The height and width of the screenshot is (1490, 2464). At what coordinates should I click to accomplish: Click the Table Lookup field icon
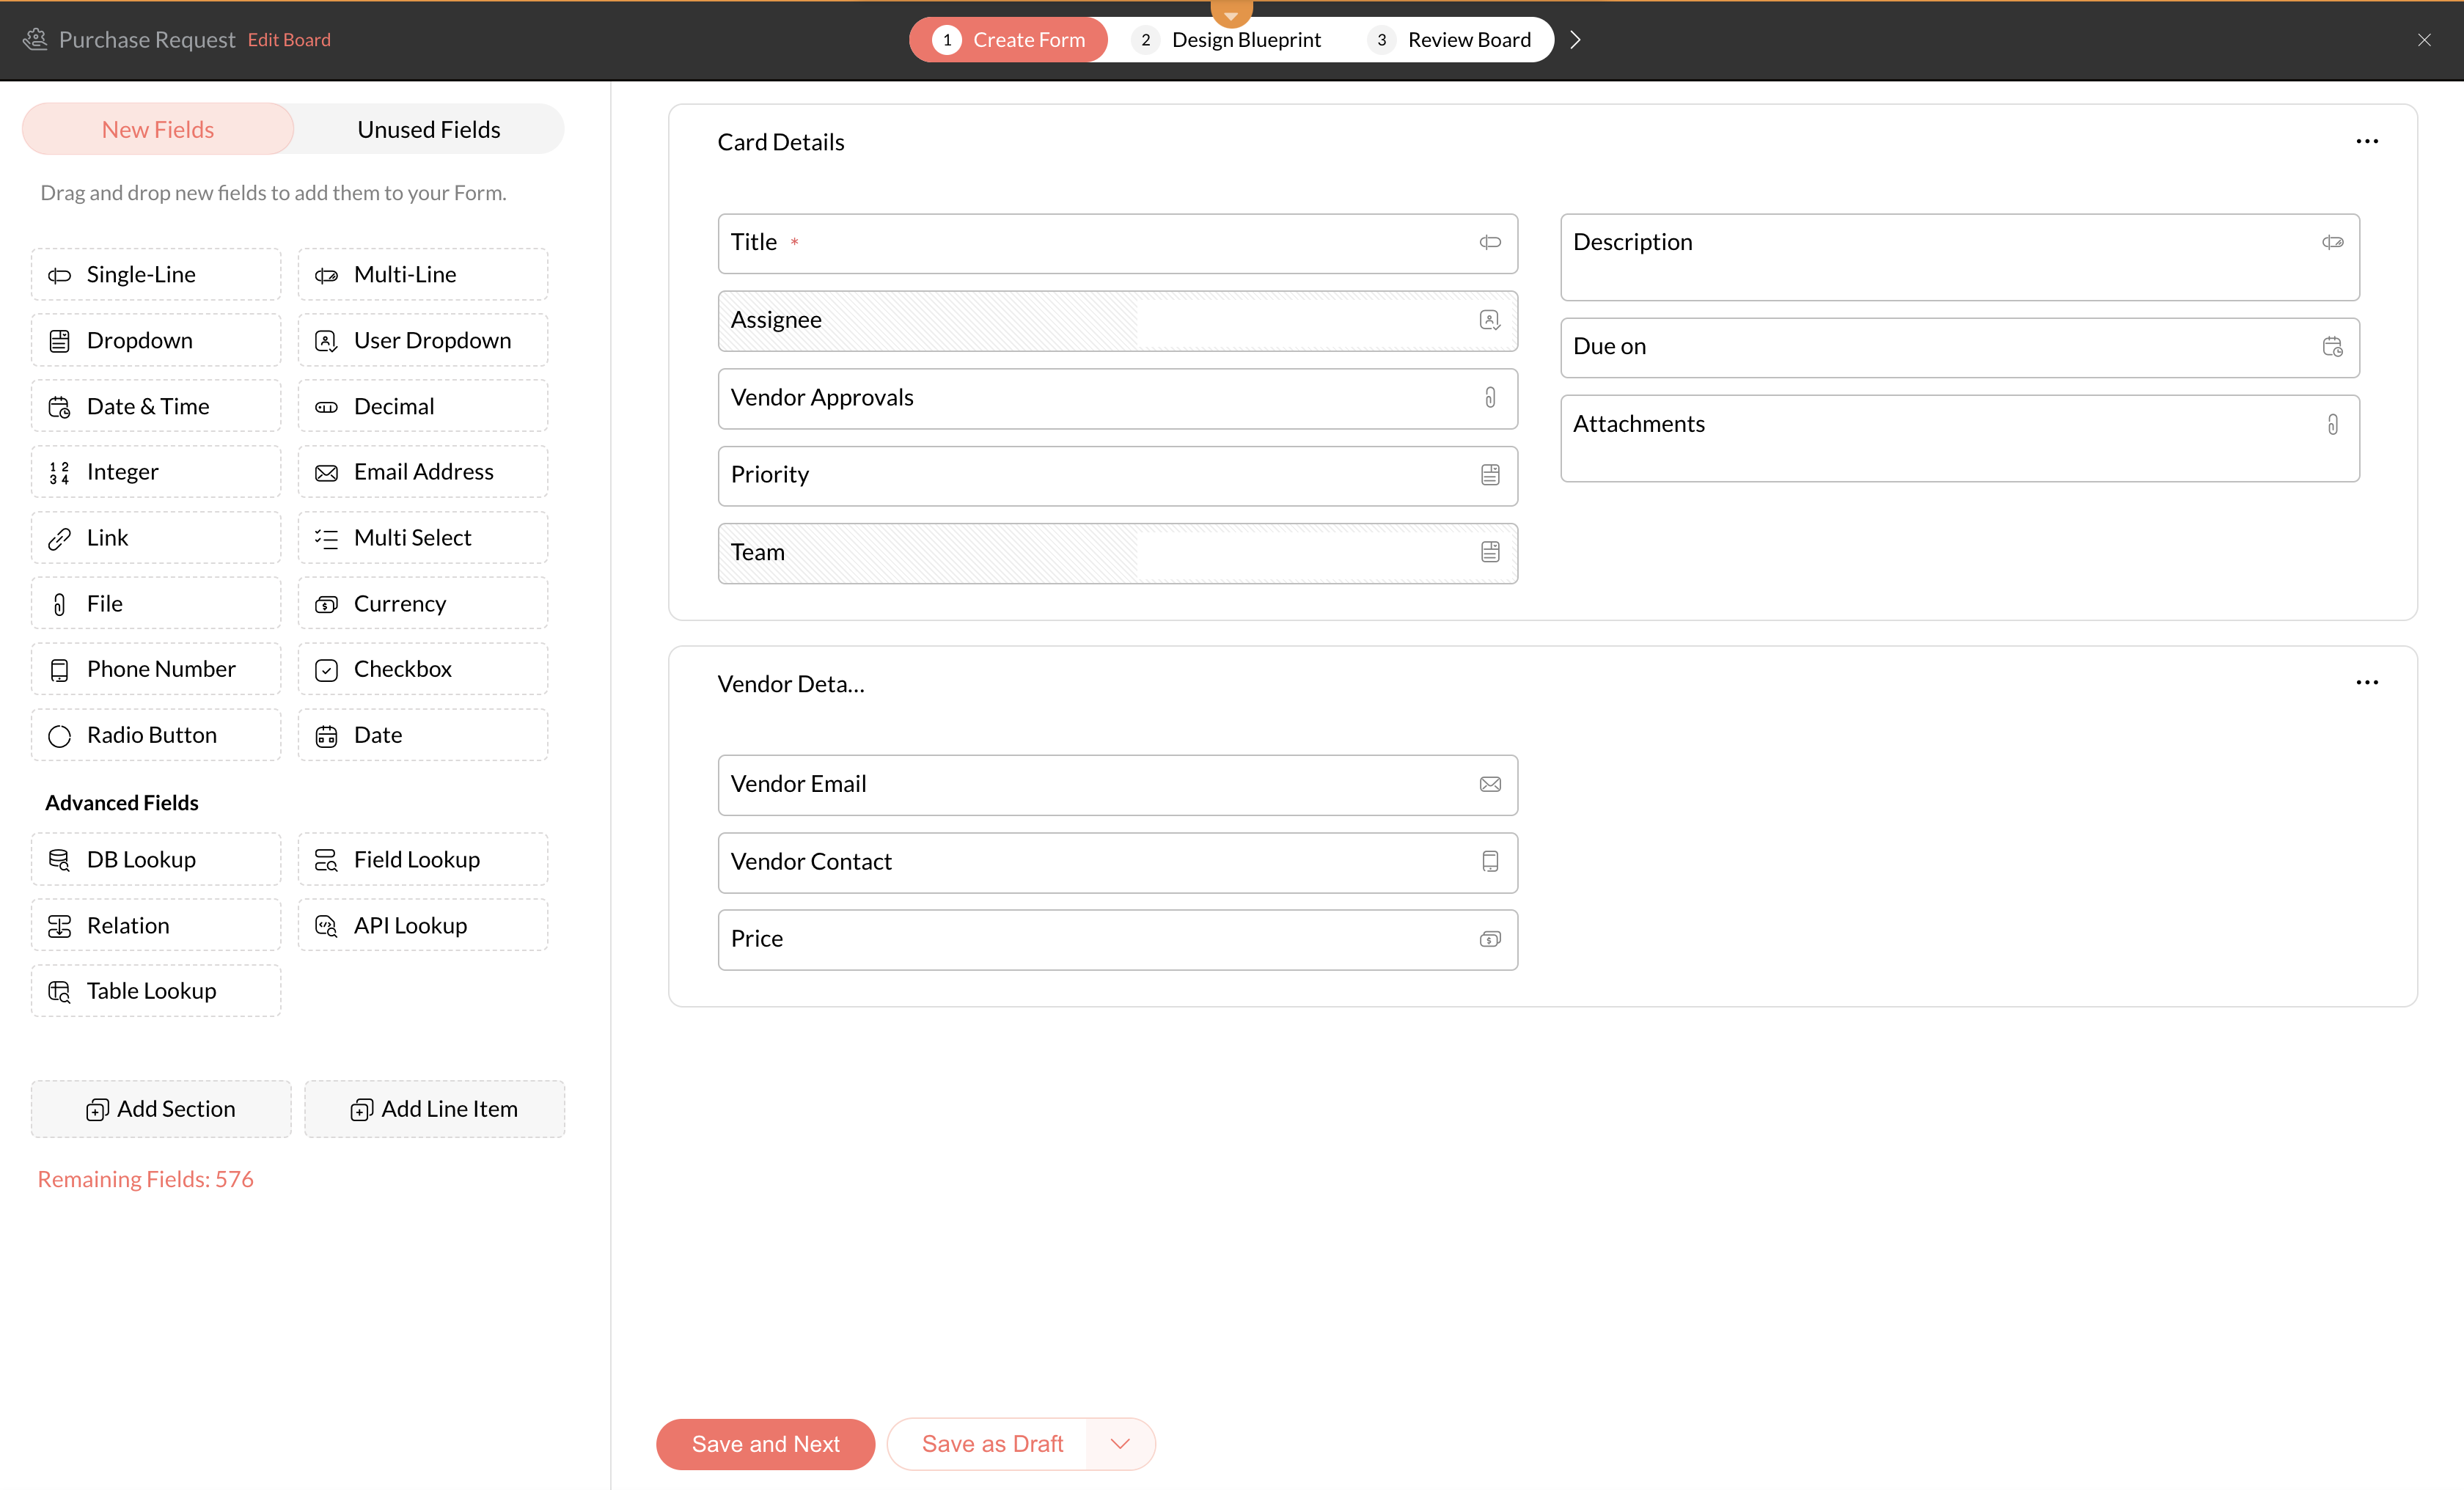coord(59,991)
